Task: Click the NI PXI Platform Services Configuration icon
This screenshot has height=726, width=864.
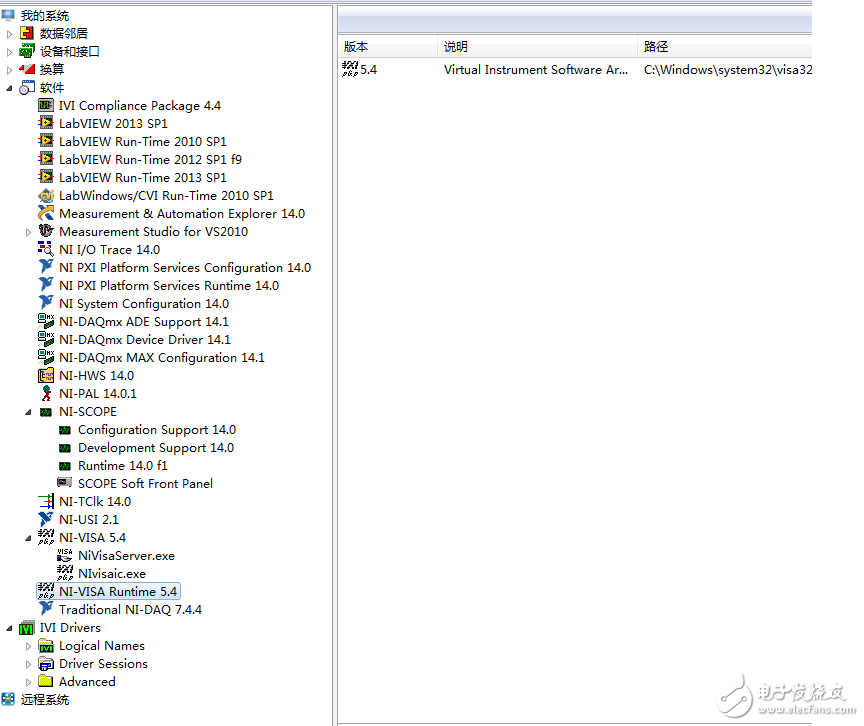Action: (x=46, y=267)
